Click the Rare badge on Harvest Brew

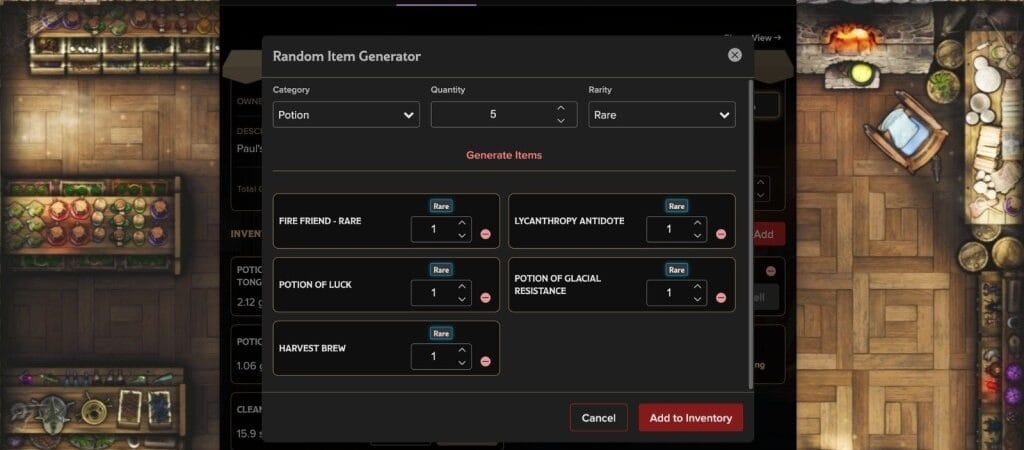pos(441,334)
